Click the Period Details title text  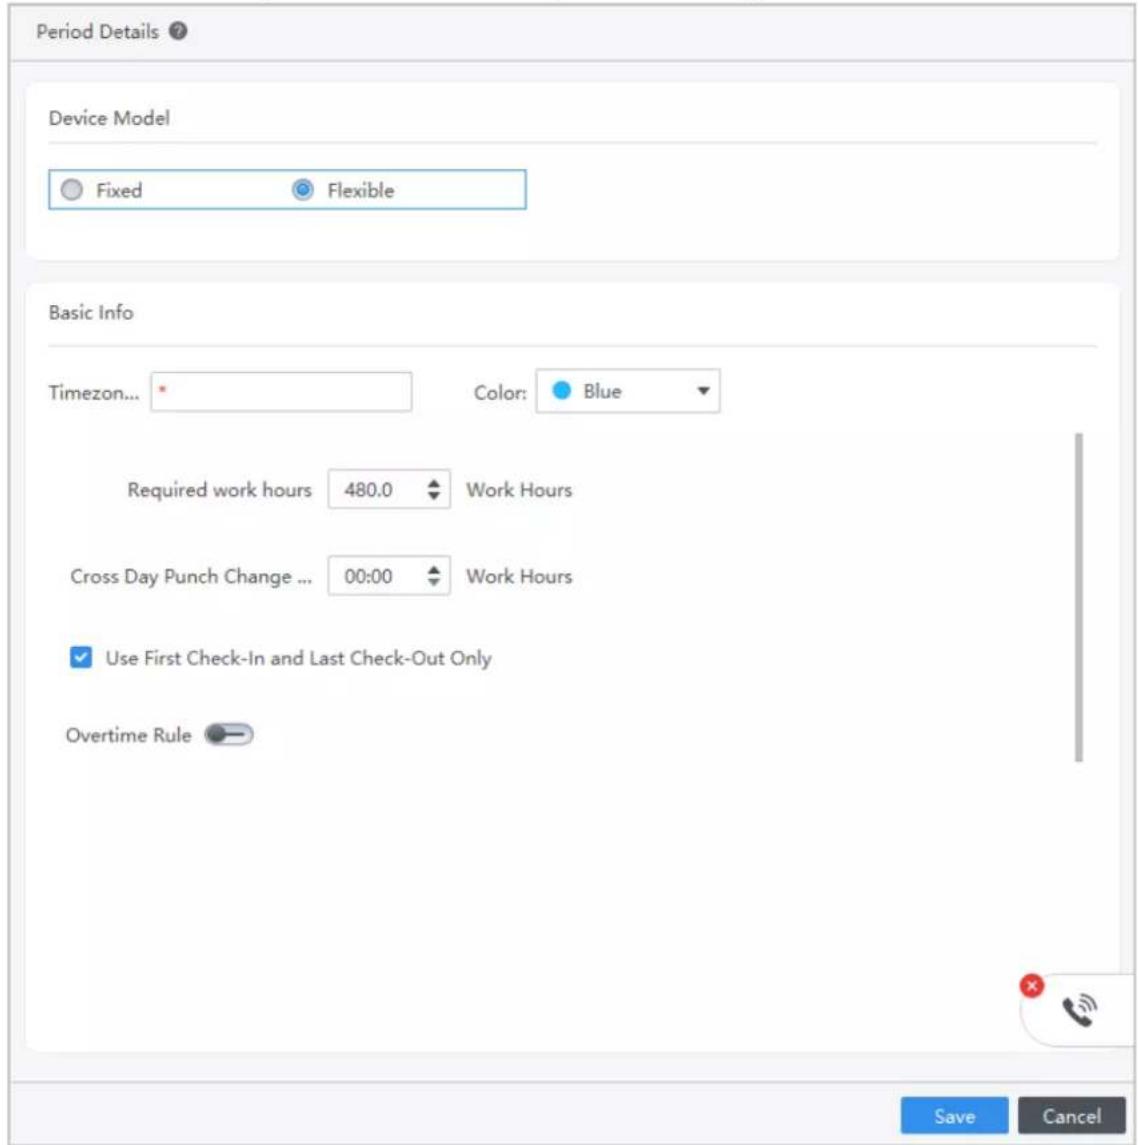[x=97, y=31]
